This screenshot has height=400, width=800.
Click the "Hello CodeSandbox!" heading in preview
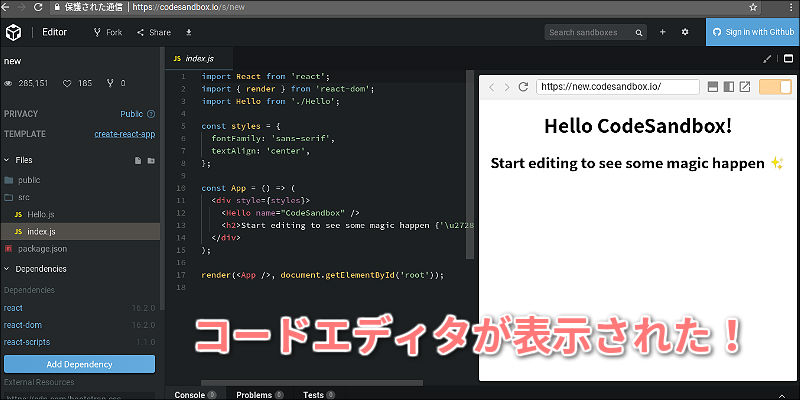click(x=638, y=126)
